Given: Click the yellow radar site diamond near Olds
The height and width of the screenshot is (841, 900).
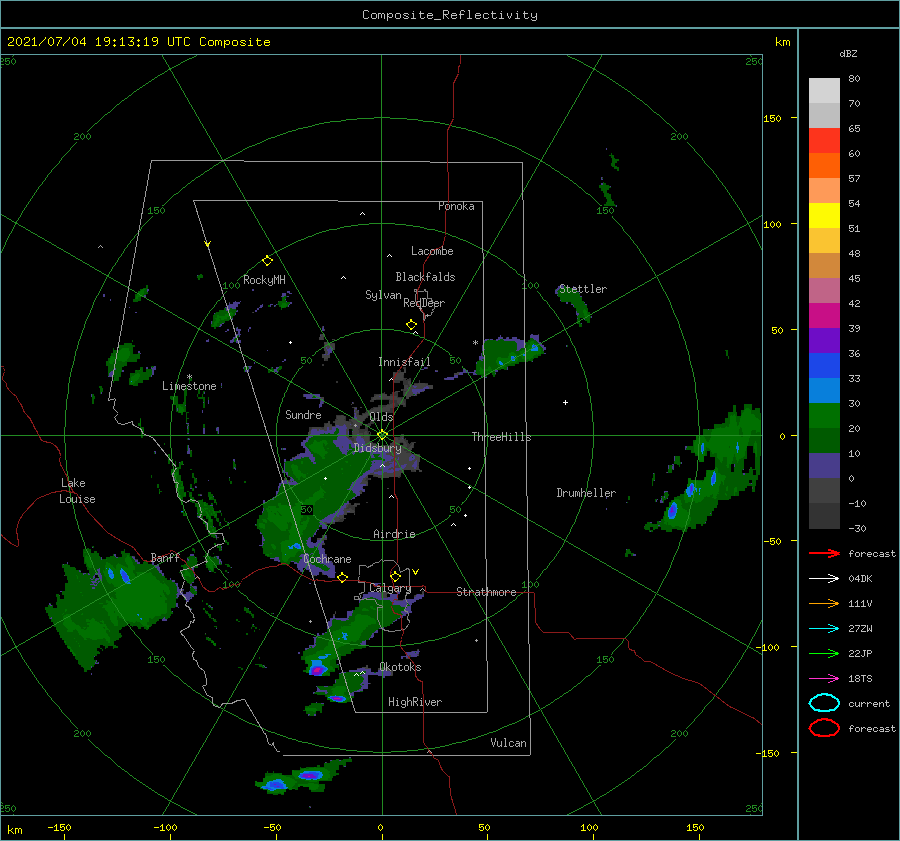Looking at the screenshot, I should pos(382,435).
